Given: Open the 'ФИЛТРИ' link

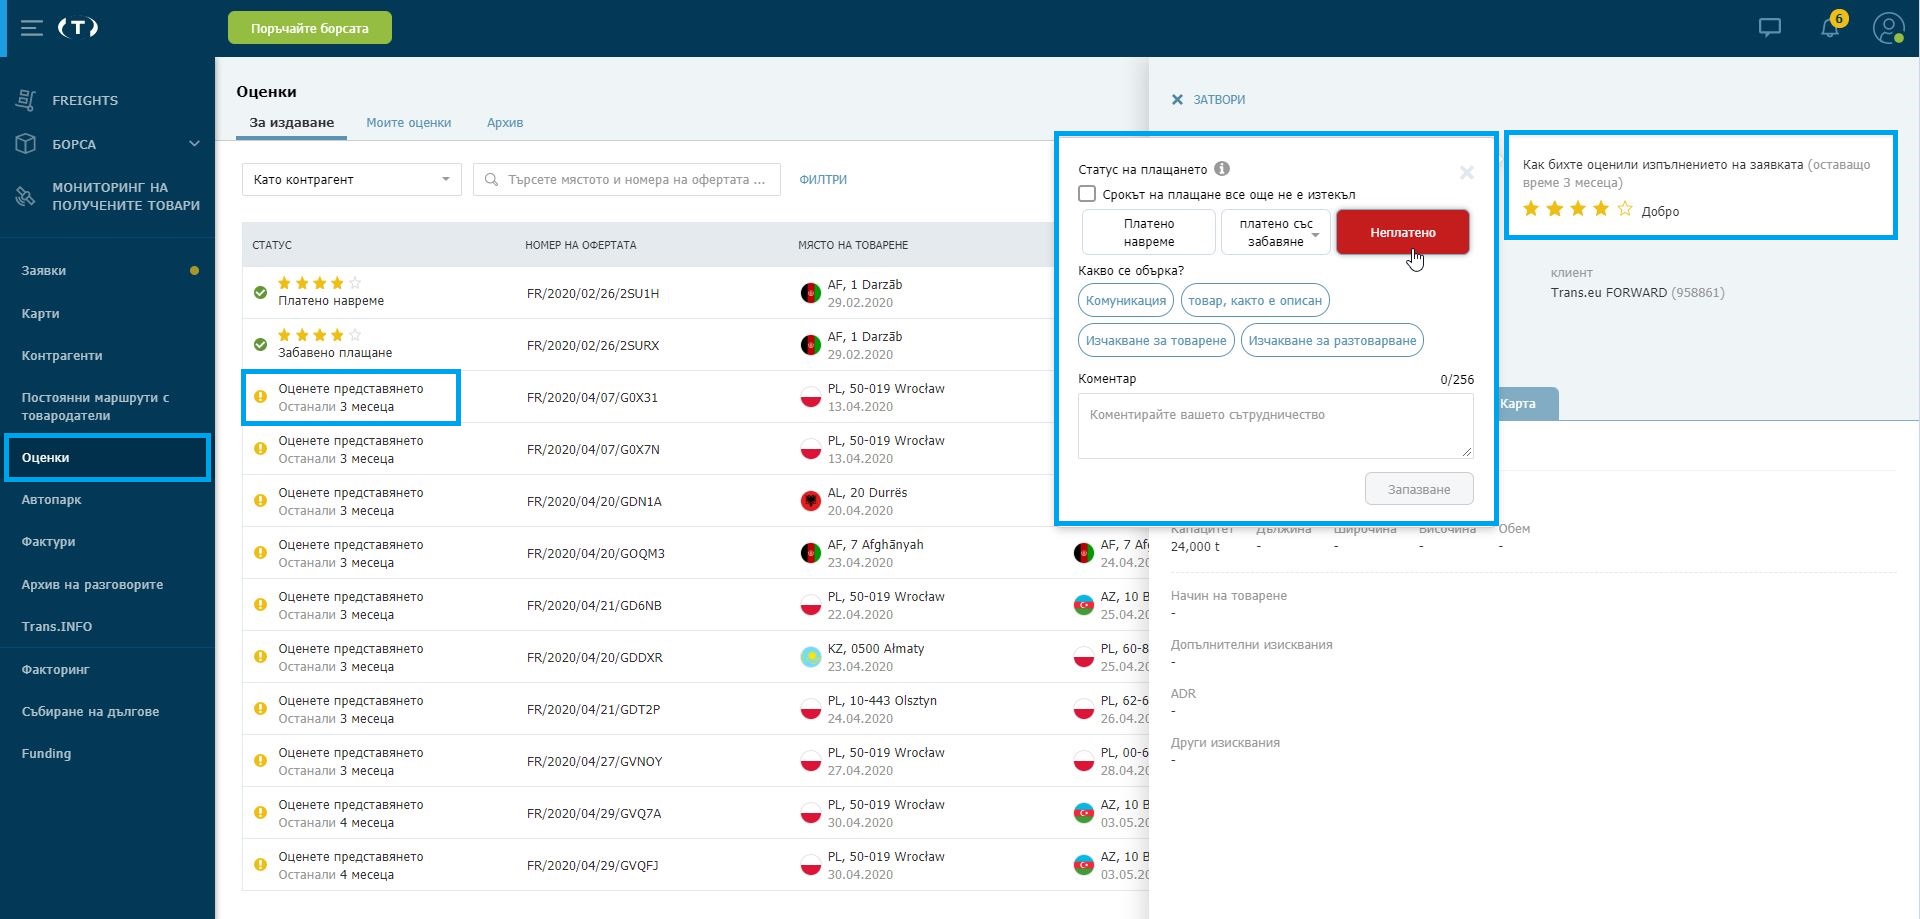Looking at the screenshot, I should (x=823, y=180).
